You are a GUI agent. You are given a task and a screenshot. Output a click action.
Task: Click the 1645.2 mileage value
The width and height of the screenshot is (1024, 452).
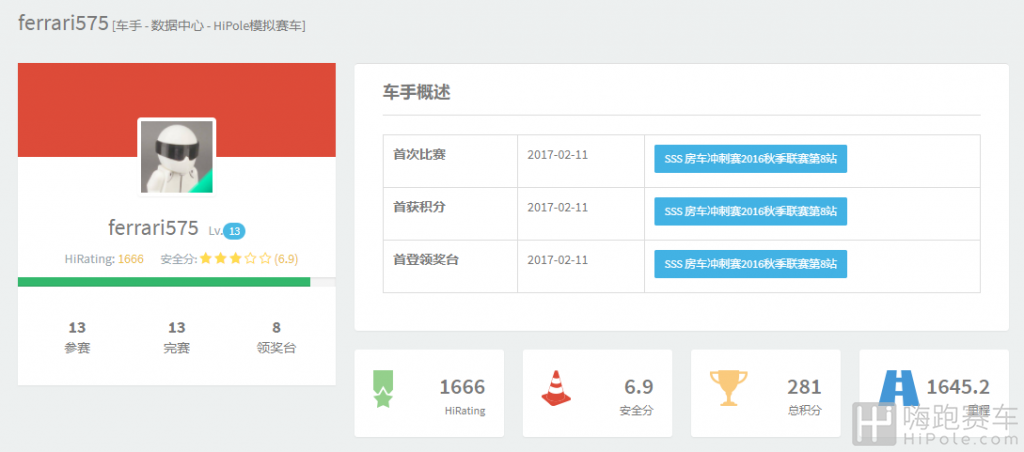point(958,387)
